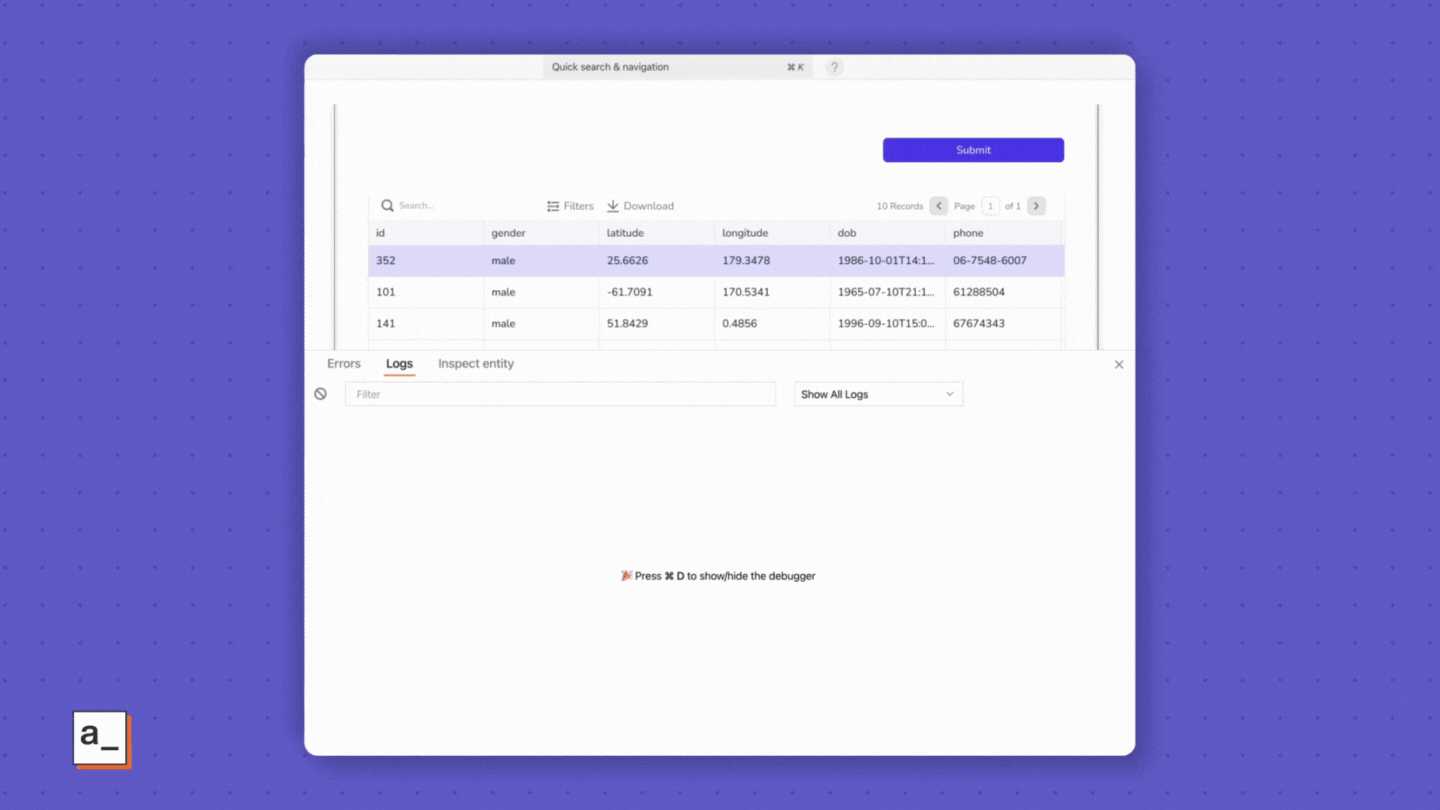
Task: Click the id column header
Action: (426, 233)
